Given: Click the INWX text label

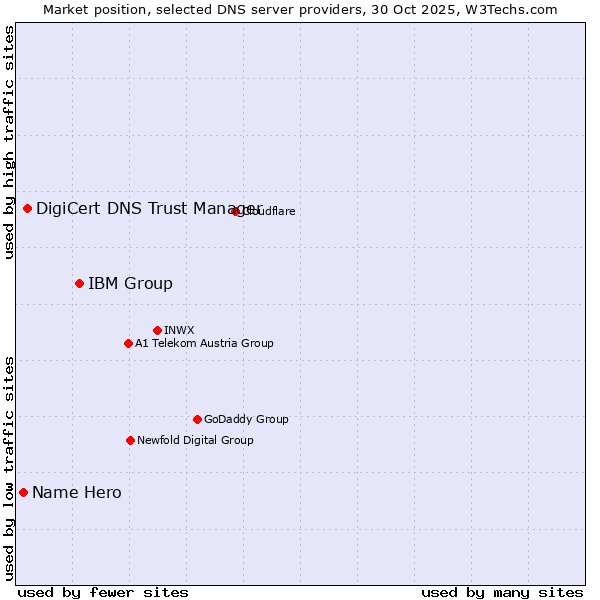Looking at the screenshot, I should (x=179, y=330).
